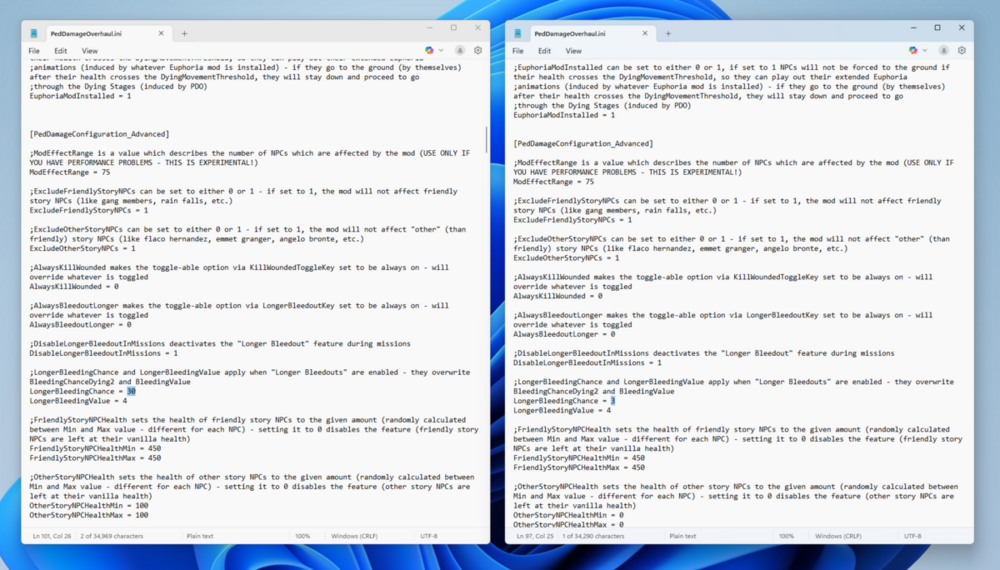Click 'FriendlyStoryNPCHealthMin = 450' in right window
1000x570 pixels.
tap(579, 458)
